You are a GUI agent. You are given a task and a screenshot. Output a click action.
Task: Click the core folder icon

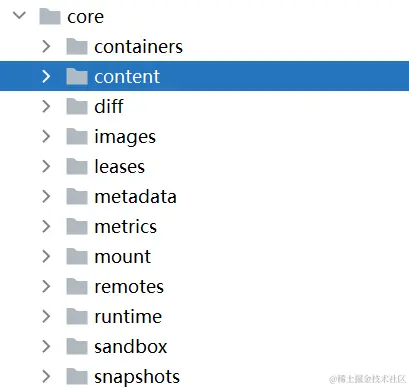click(x=50, y=16)
